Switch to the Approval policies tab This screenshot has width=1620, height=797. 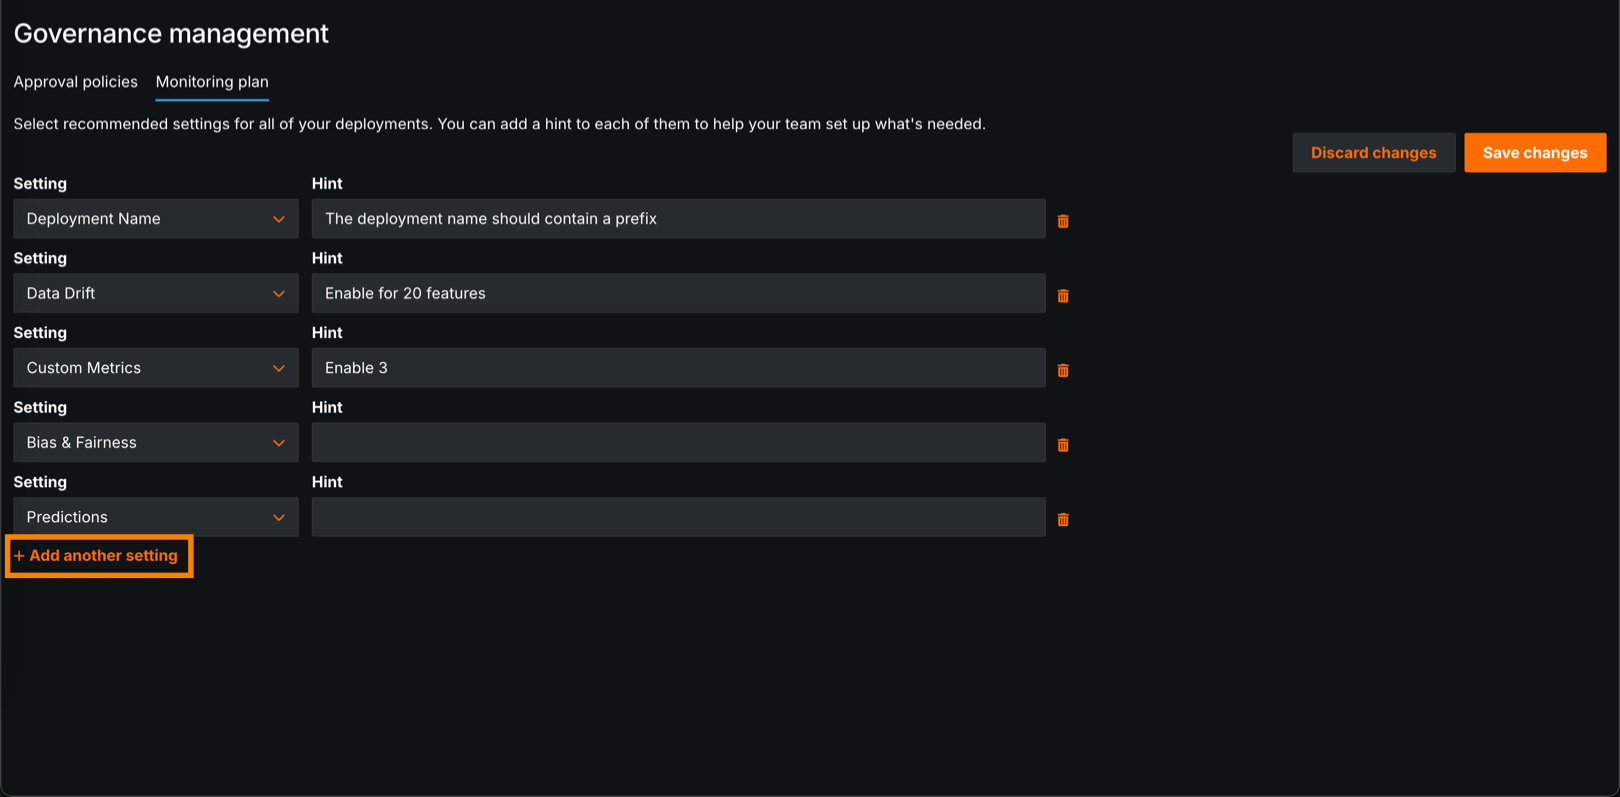pos(75,82)
